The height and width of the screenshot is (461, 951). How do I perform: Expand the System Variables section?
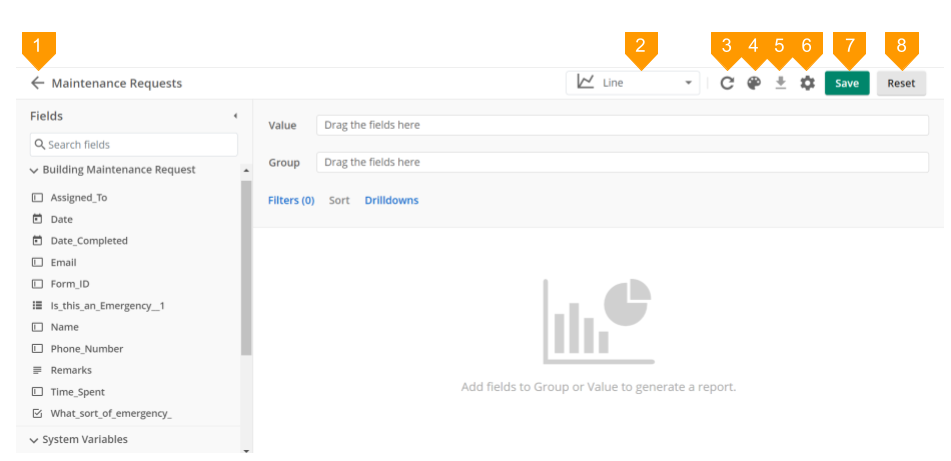pyautogui.click(x=34, y=439)
